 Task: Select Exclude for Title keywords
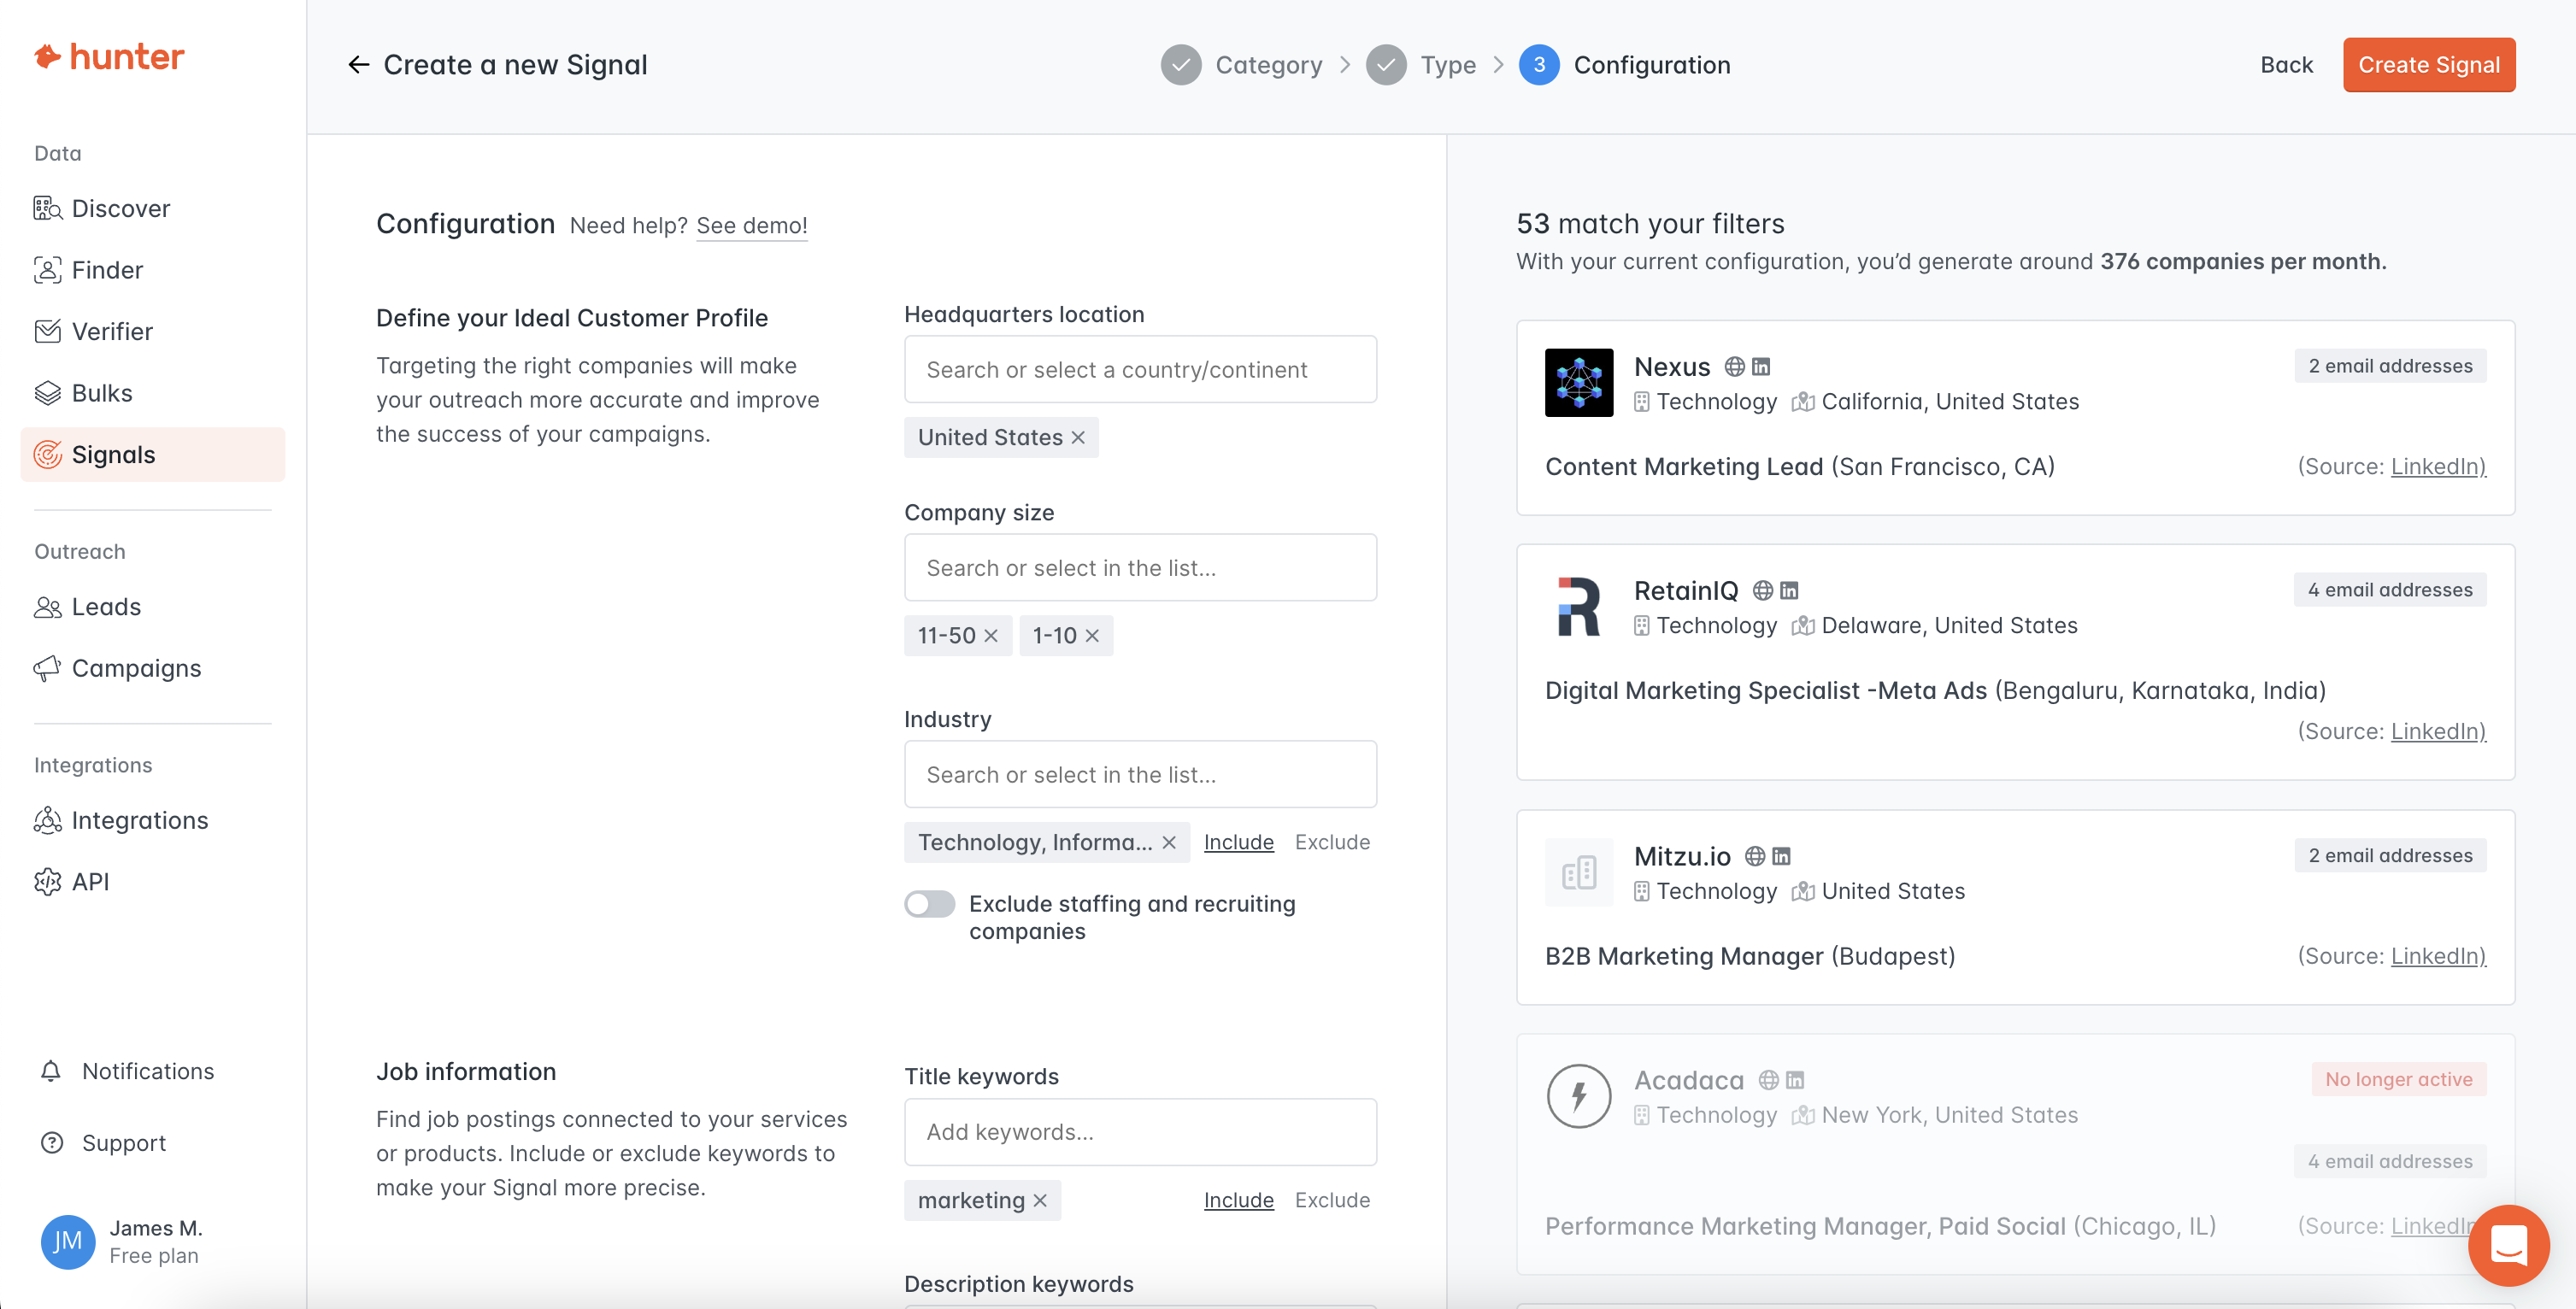click(1332, 1201)
